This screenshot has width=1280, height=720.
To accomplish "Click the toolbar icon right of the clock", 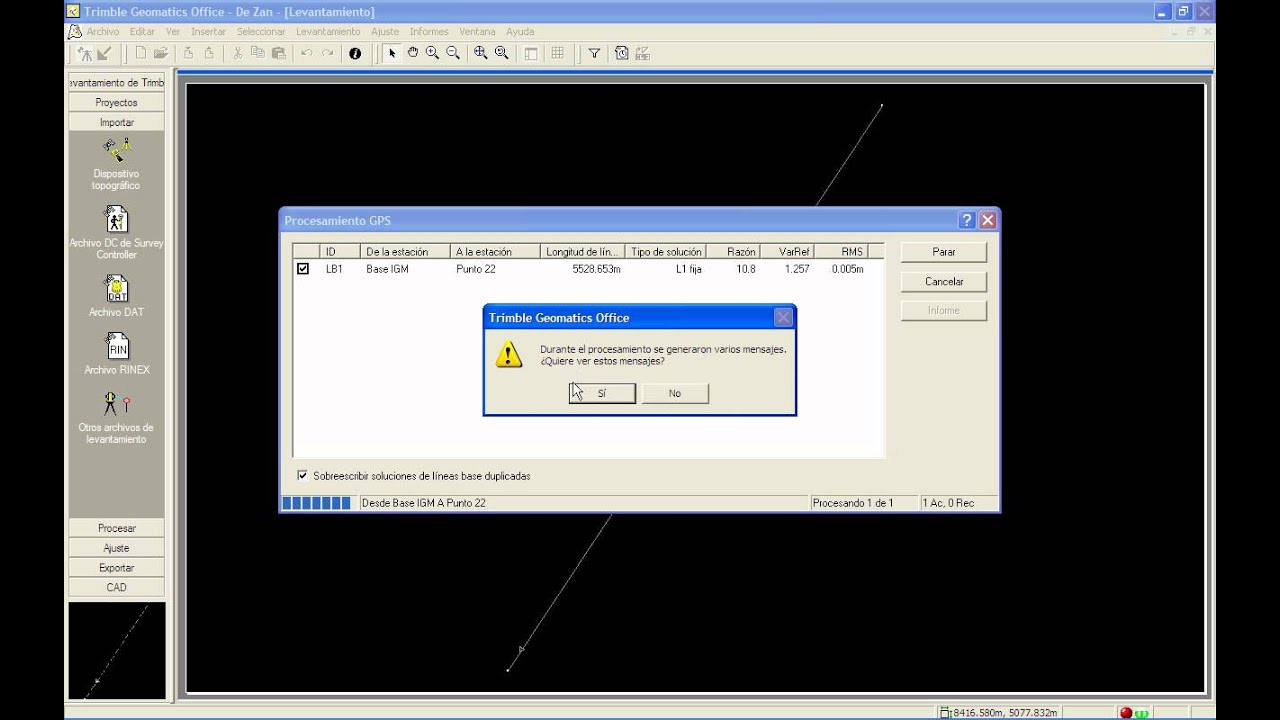I will 642,53.
